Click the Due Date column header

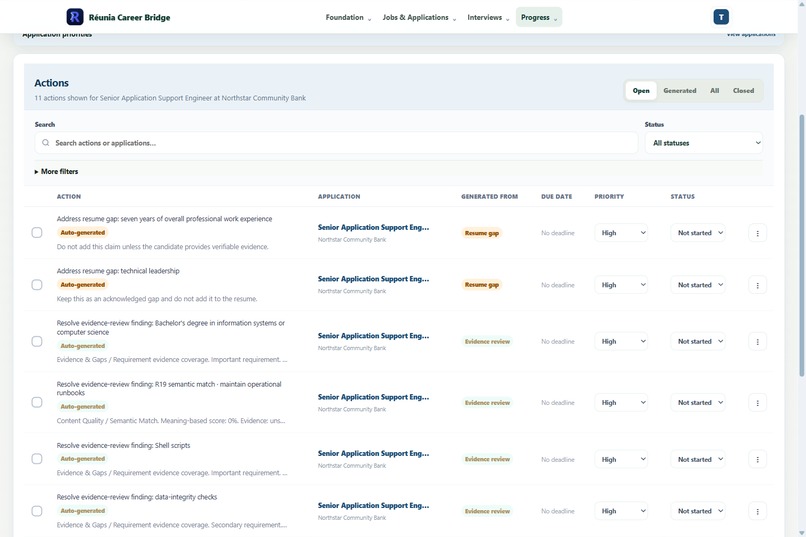click(556, 197)
